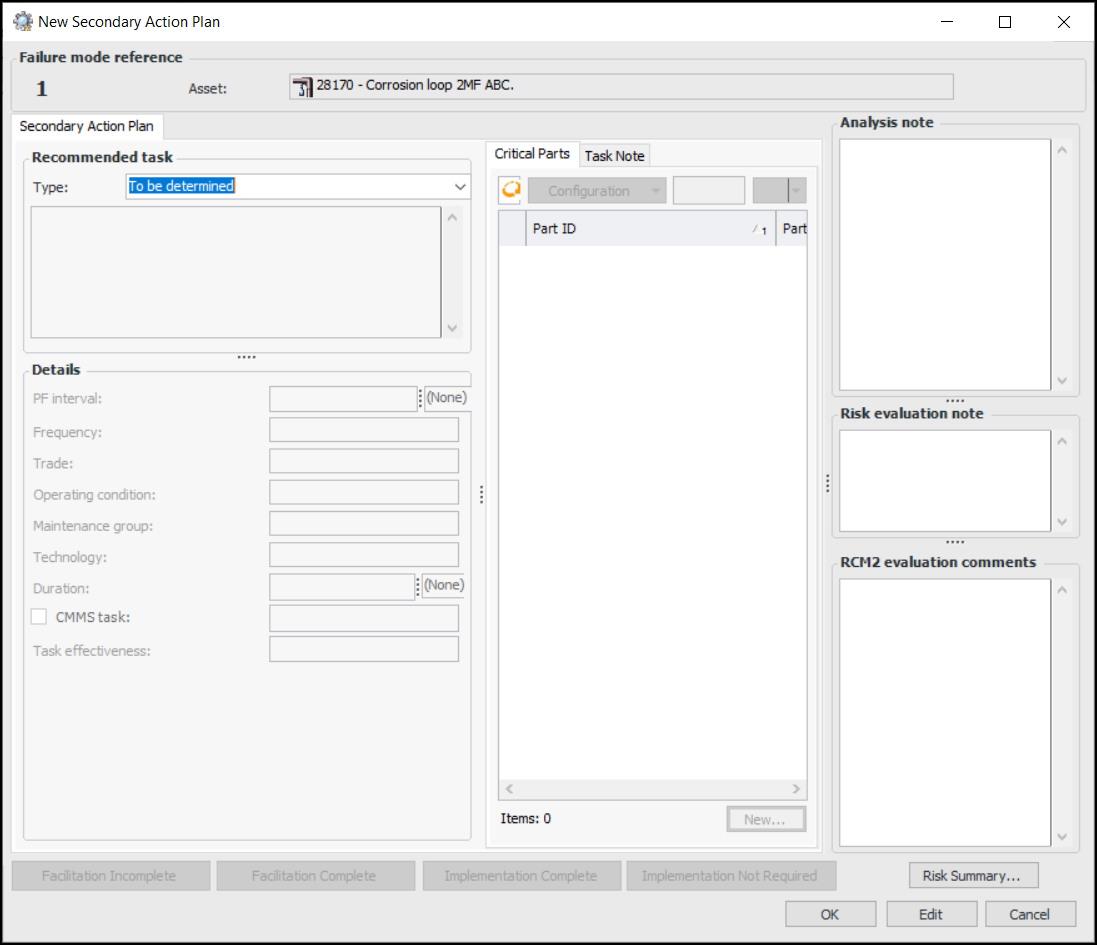
Task: Click the splitter dots below Recommended task
Action: tap(246, 357)
